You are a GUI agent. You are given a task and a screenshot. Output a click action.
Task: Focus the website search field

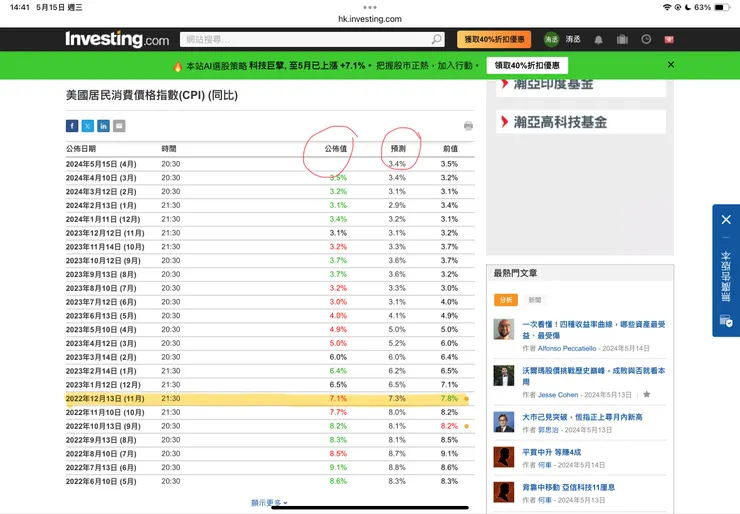coord(307,39)
